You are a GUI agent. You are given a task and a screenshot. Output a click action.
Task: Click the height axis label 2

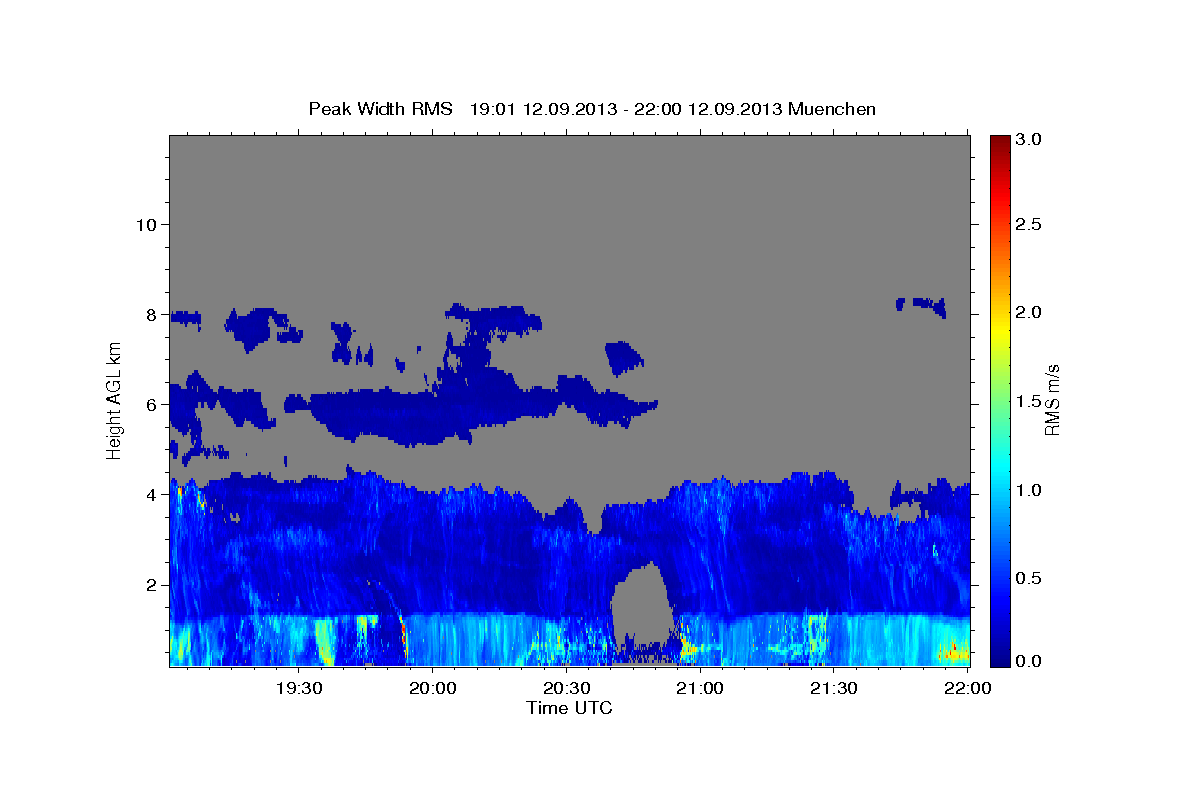[150, 584]
